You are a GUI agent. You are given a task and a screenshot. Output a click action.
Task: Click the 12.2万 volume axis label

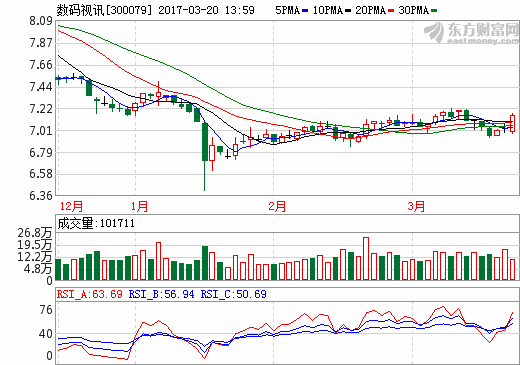click(35, 257)
